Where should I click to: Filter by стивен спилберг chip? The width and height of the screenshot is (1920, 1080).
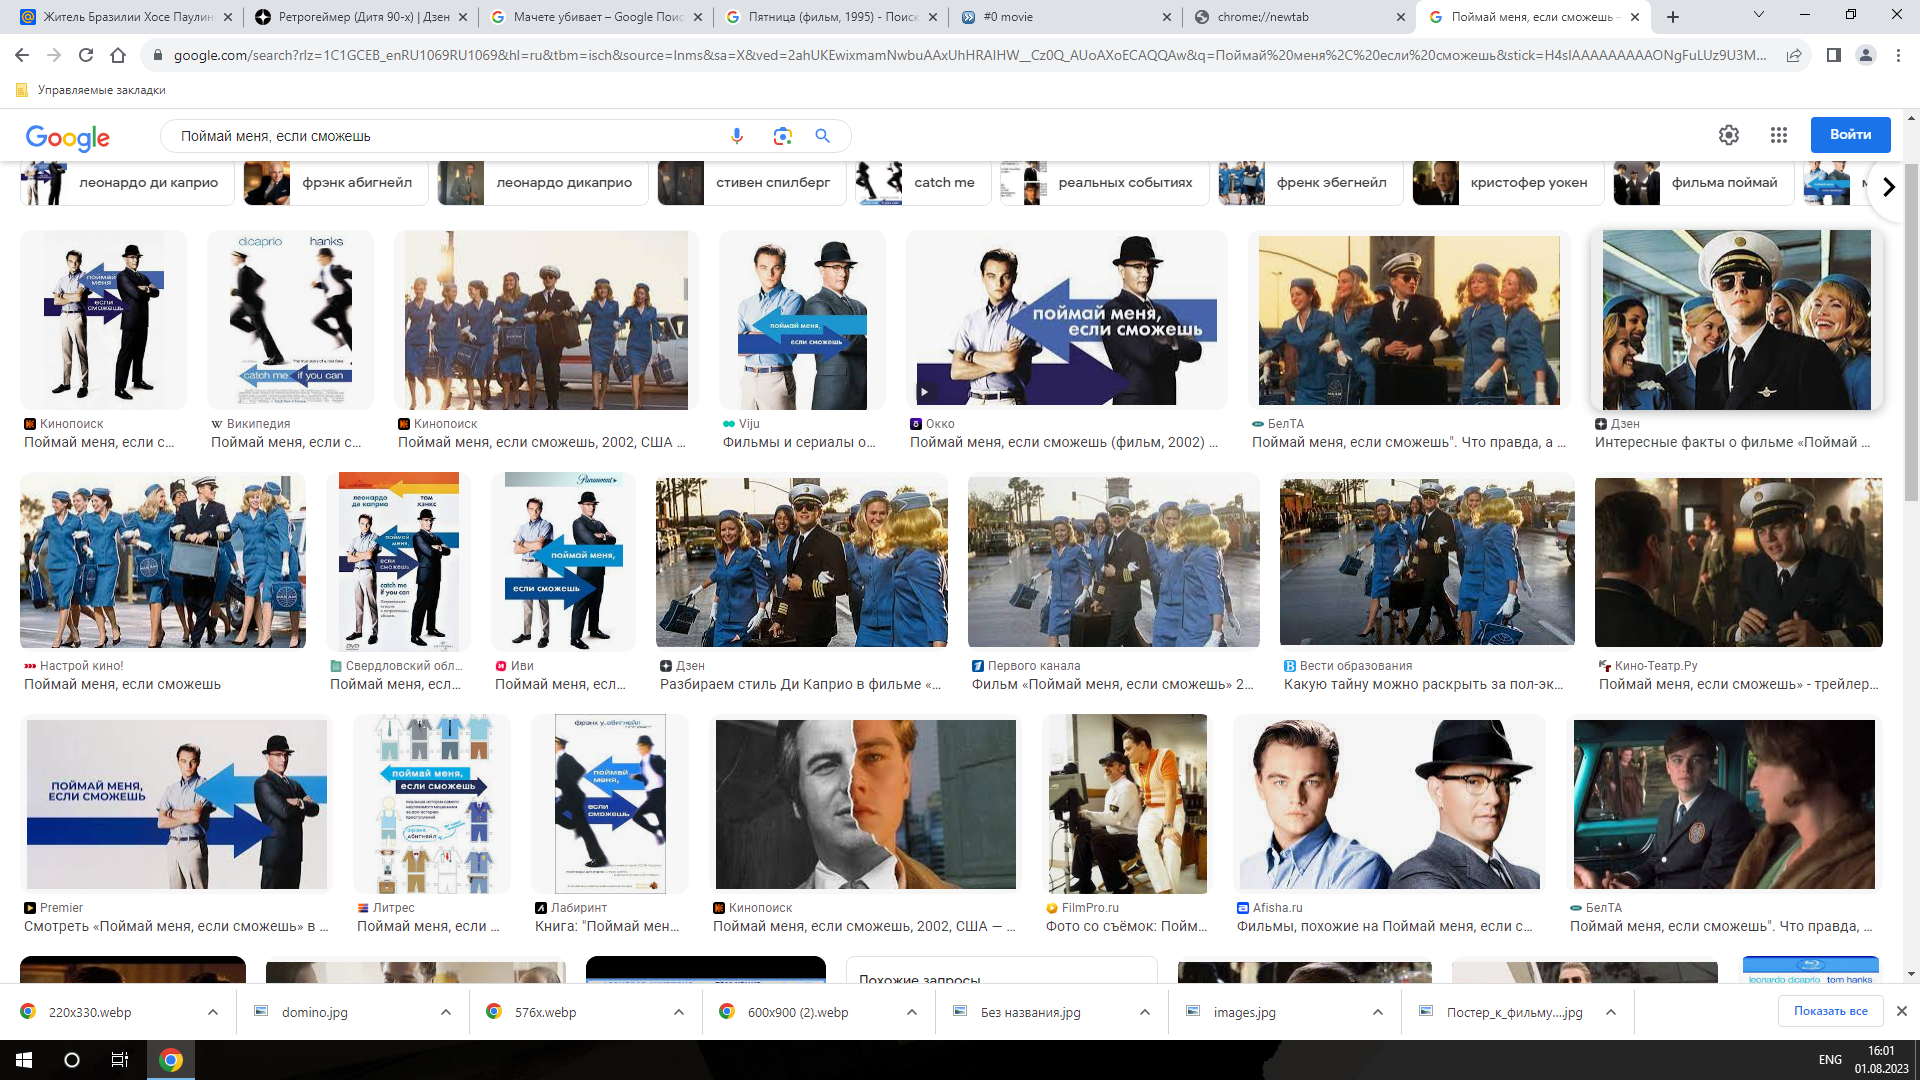click(x=751, y=183)
